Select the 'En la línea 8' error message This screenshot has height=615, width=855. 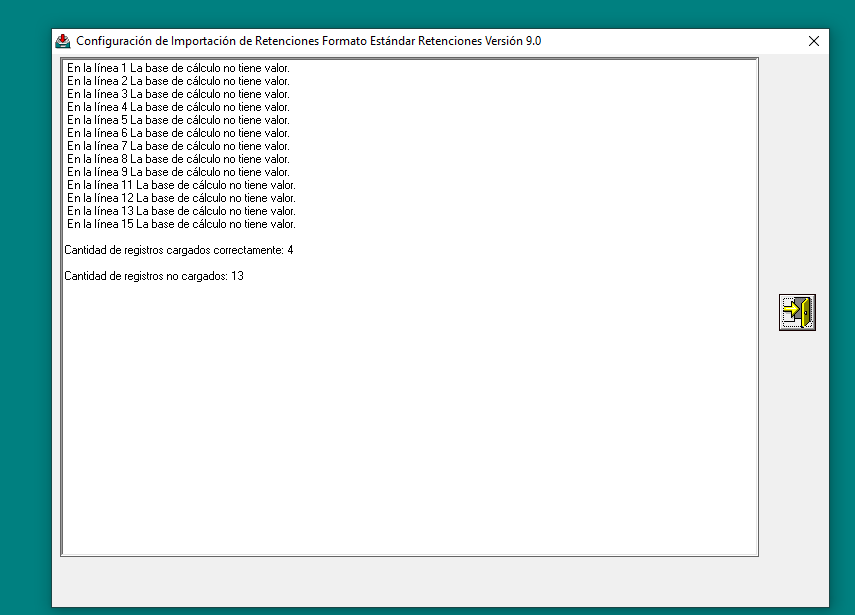pyautogui.click(x=178, y=160)
